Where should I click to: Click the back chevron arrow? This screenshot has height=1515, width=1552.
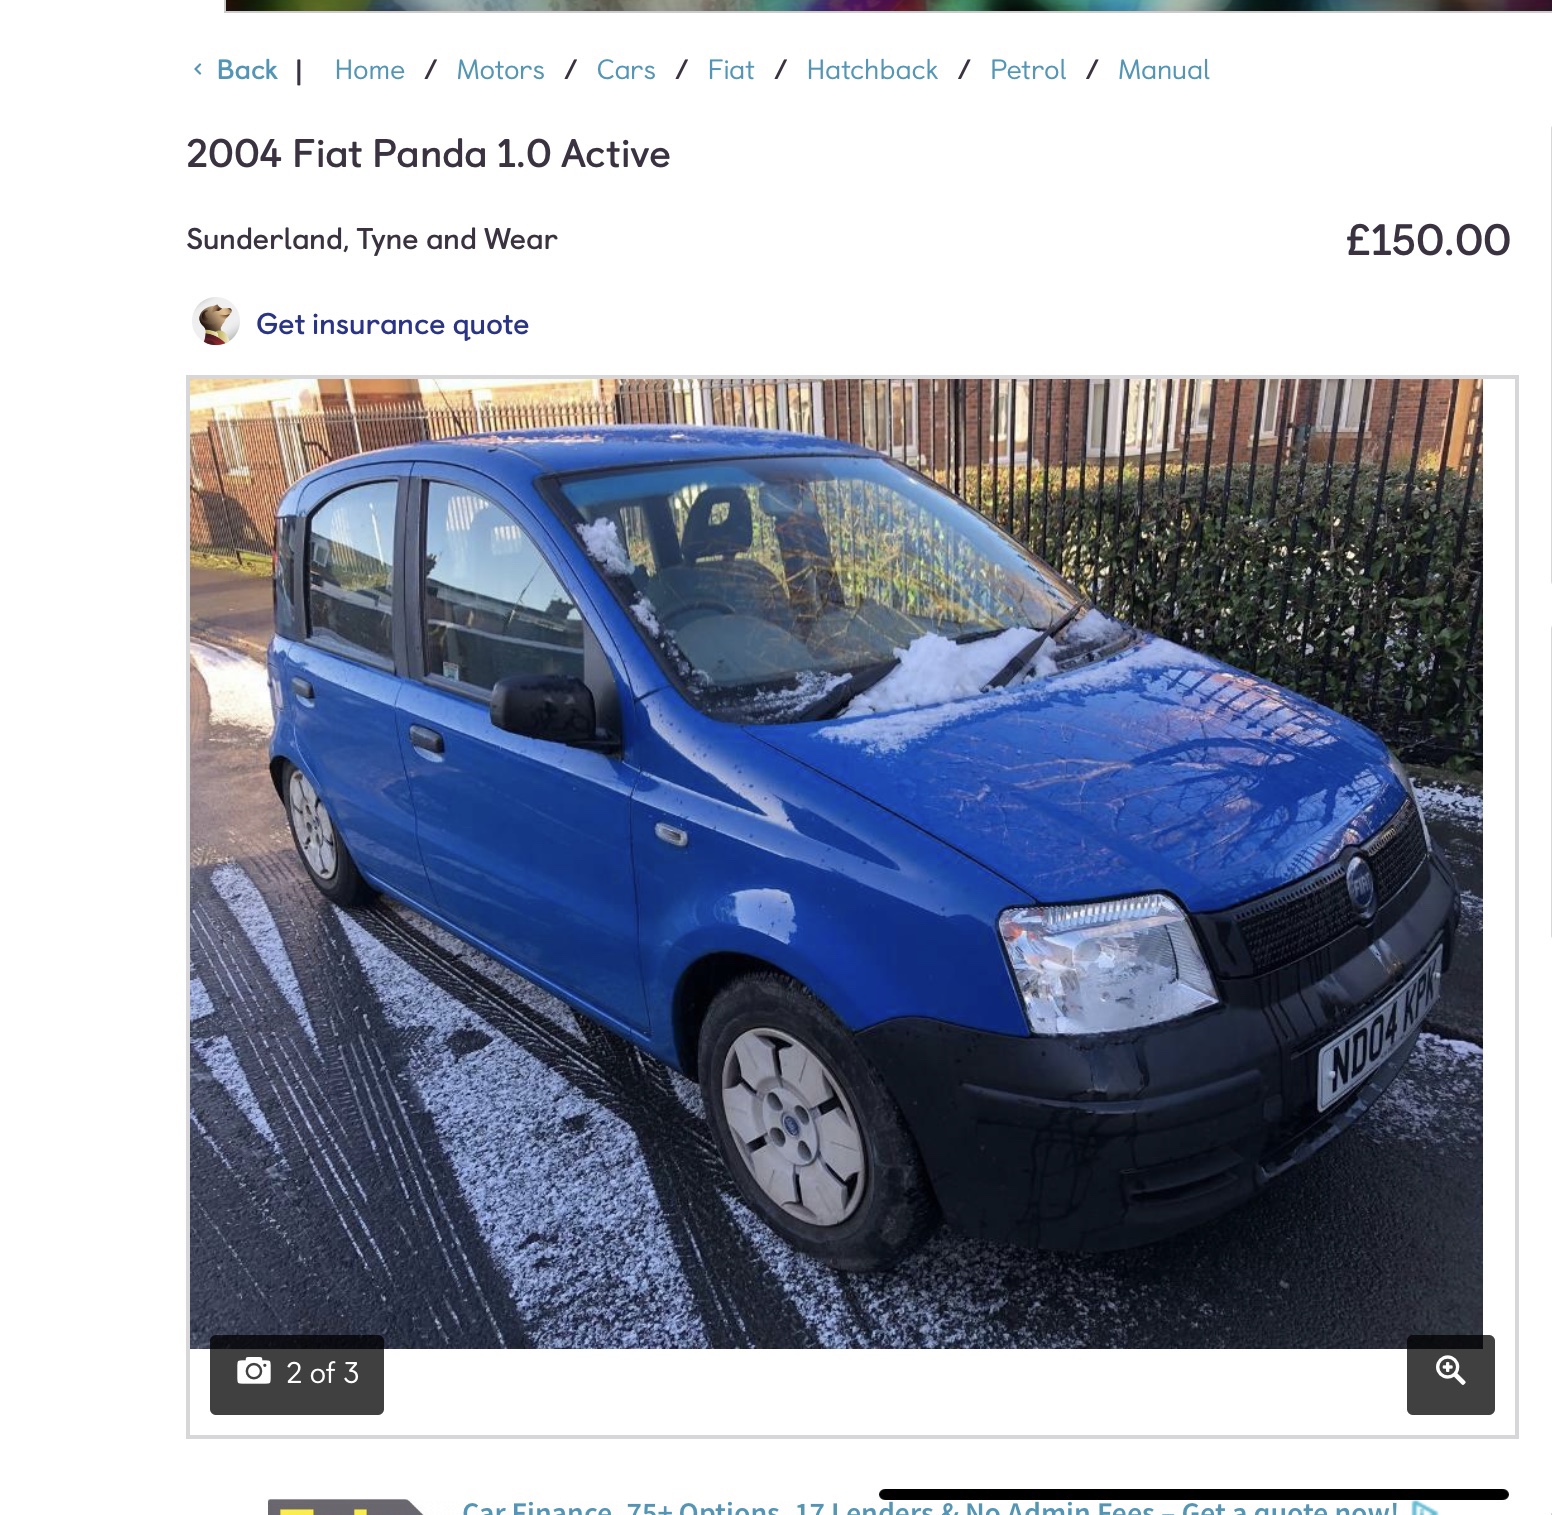(x=198, y=69)
